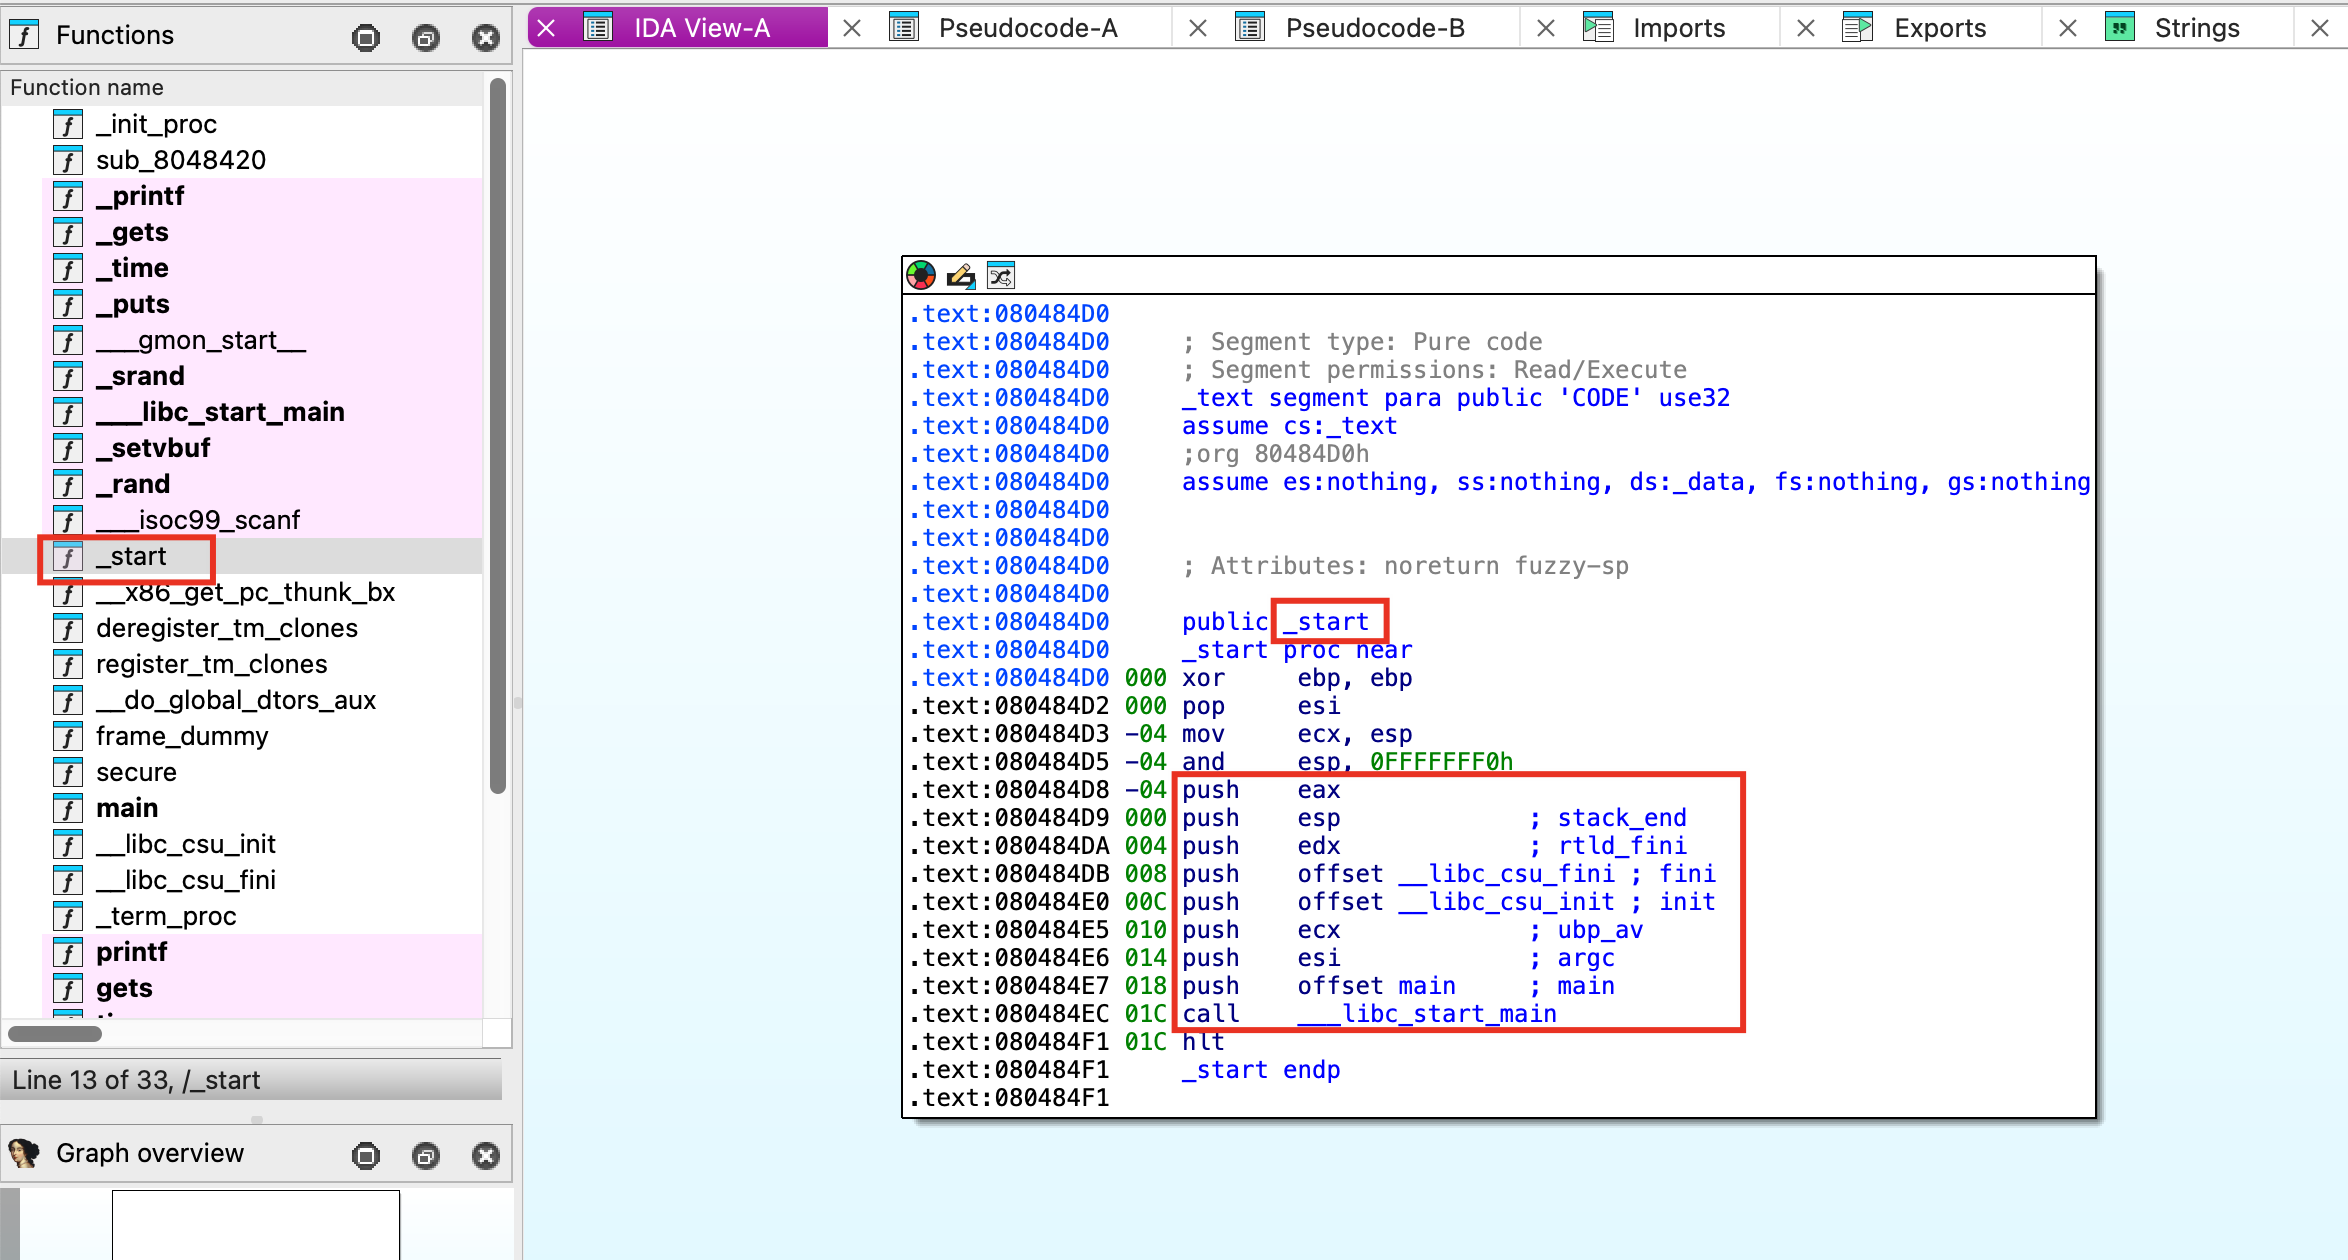Click the IDA View-A tab icon
Viewport: 2348px width, 1260px height.
pos(598,28)
